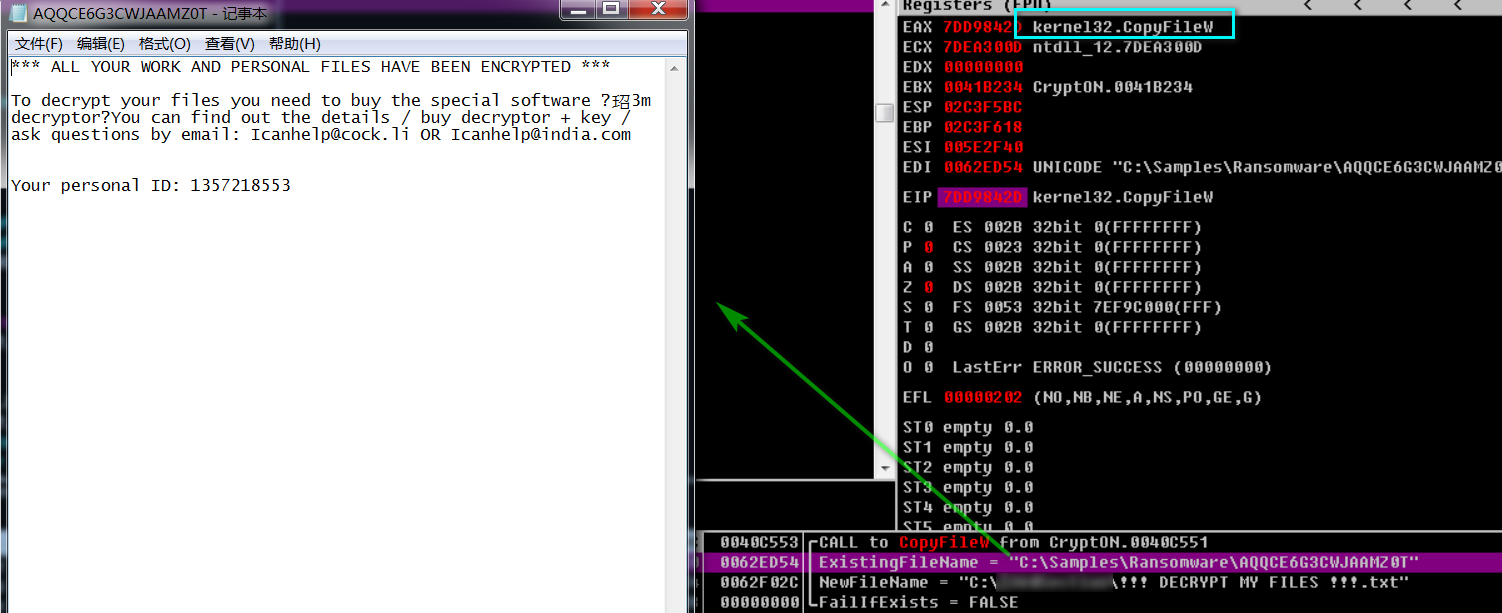Open the 格式(O) menu in Notepad
This screenshot has width=1502, height=613.
pyautogui.click(x=165, y=44)
